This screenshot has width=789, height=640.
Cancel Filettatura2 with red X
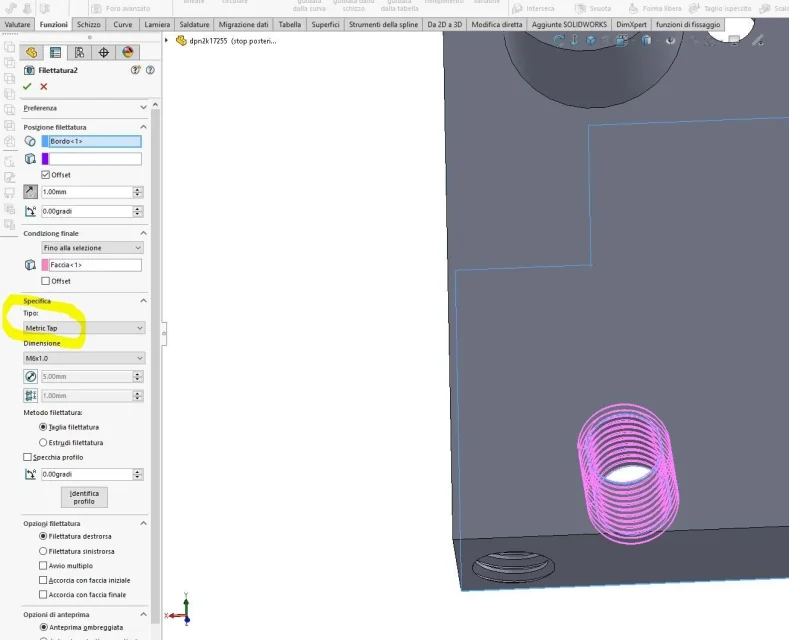pos(44,87)
